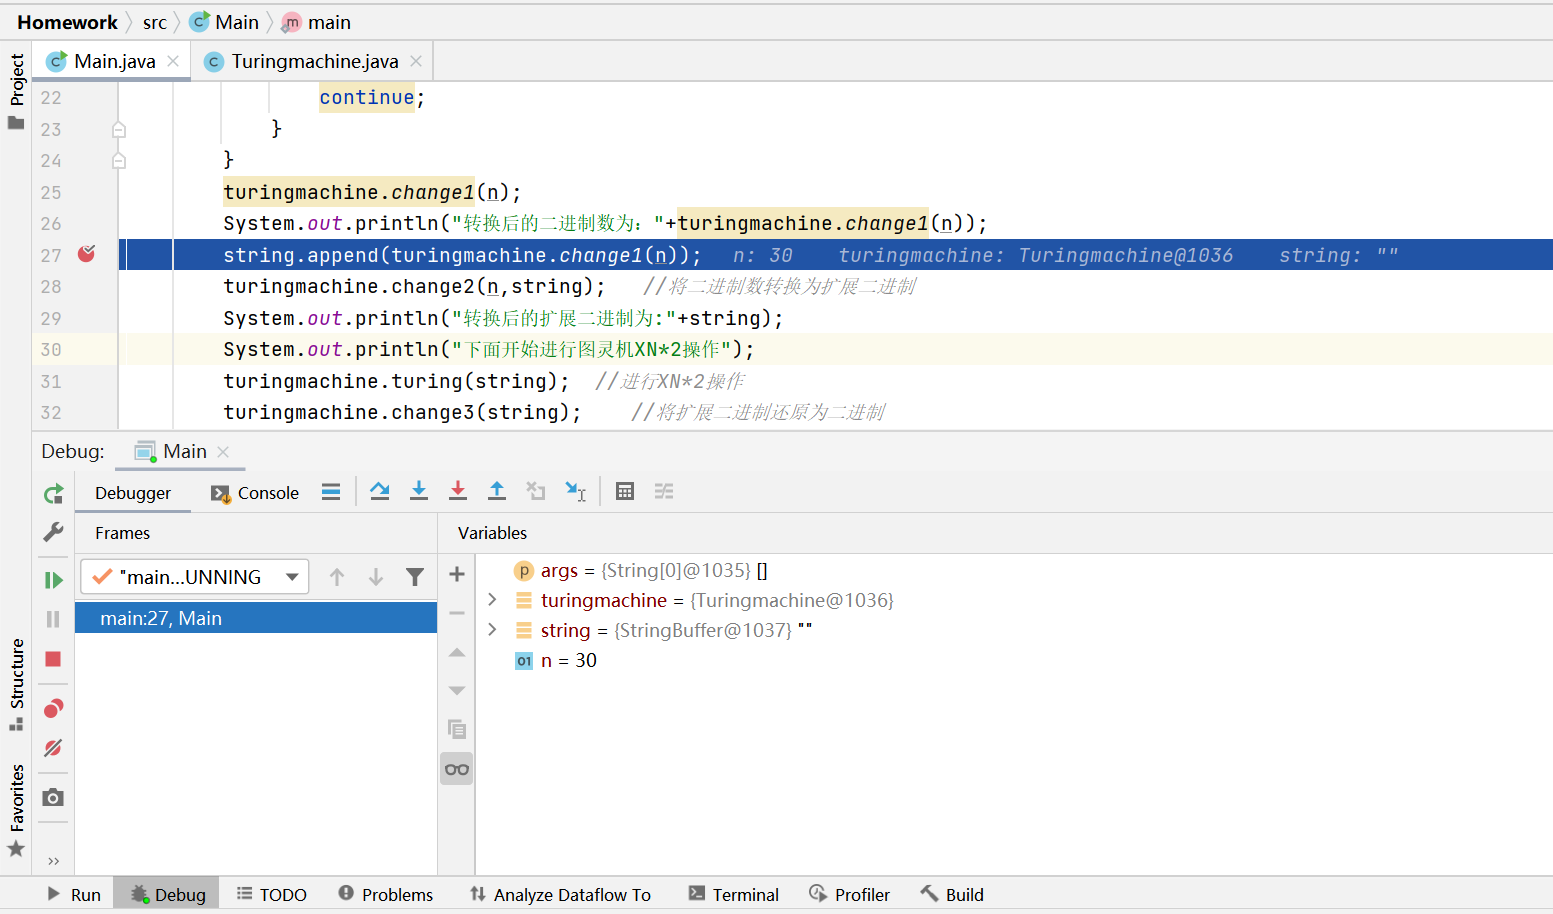Click Homework in the breadcrumb

(x=67, y=22)
